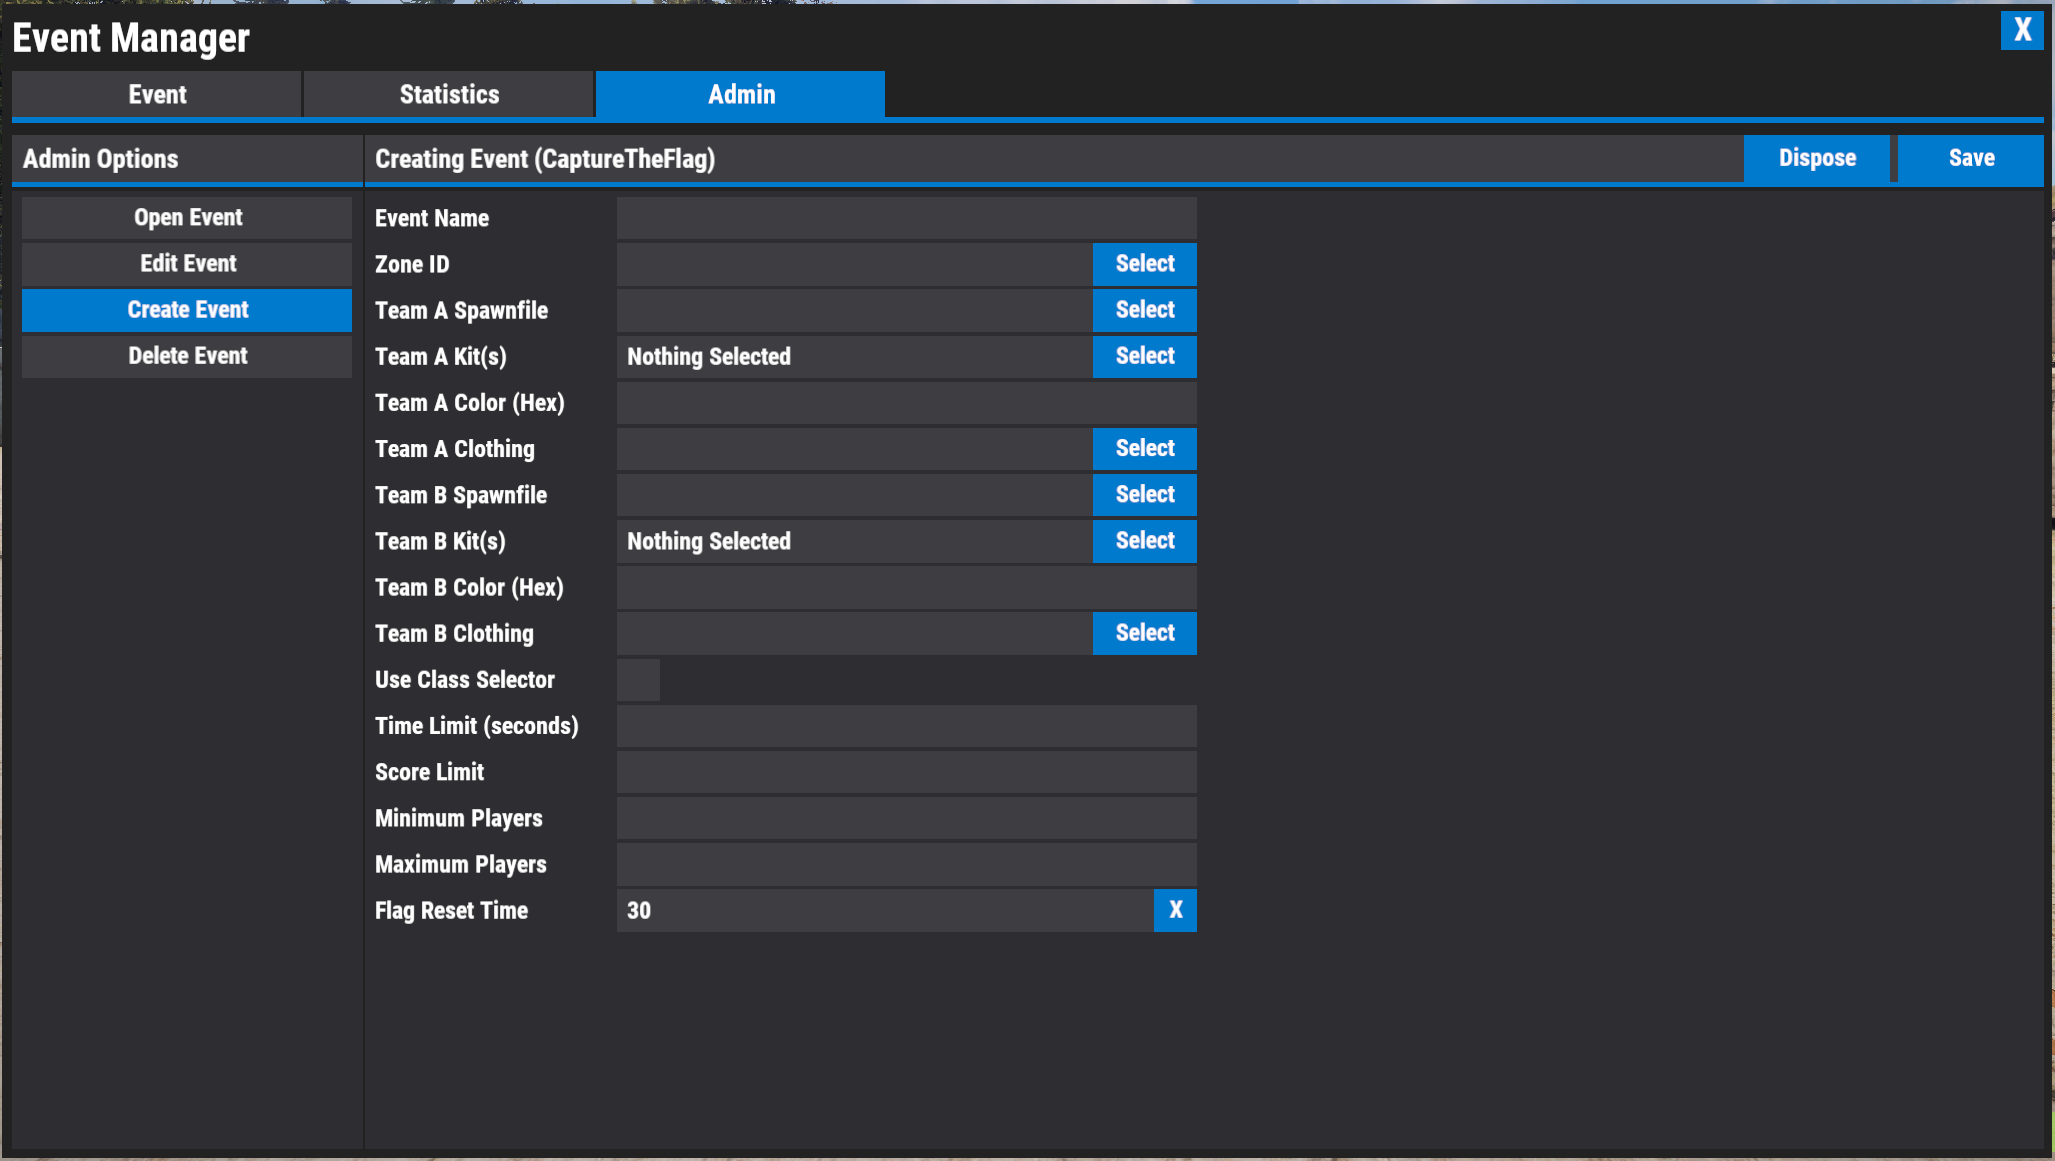Open the Team B Kit(s) selector
The width and height of the screenshot is (2055, 1161).
tap(1144, 541)
